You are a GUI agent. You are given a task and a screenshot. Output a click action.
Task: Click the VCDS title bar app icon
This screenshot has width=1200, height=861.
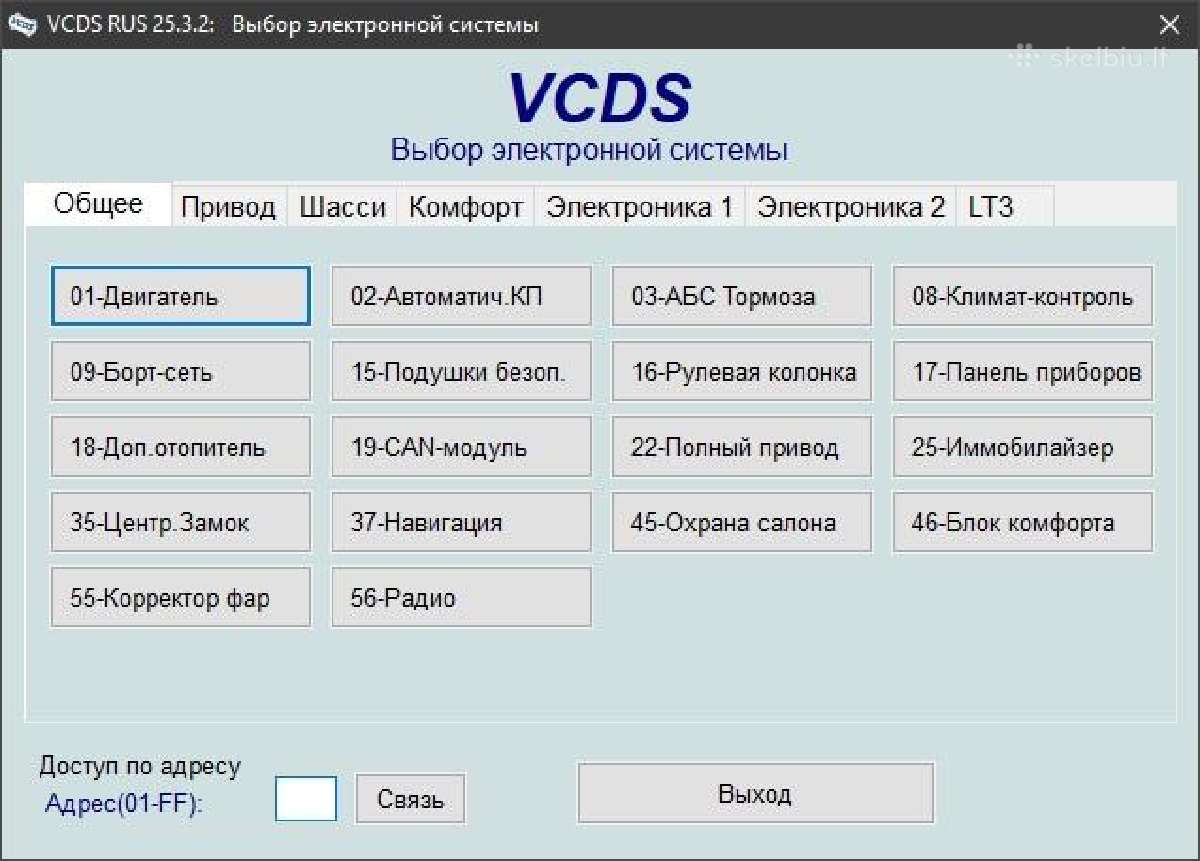pyautogui.click(x=22, y=25)
